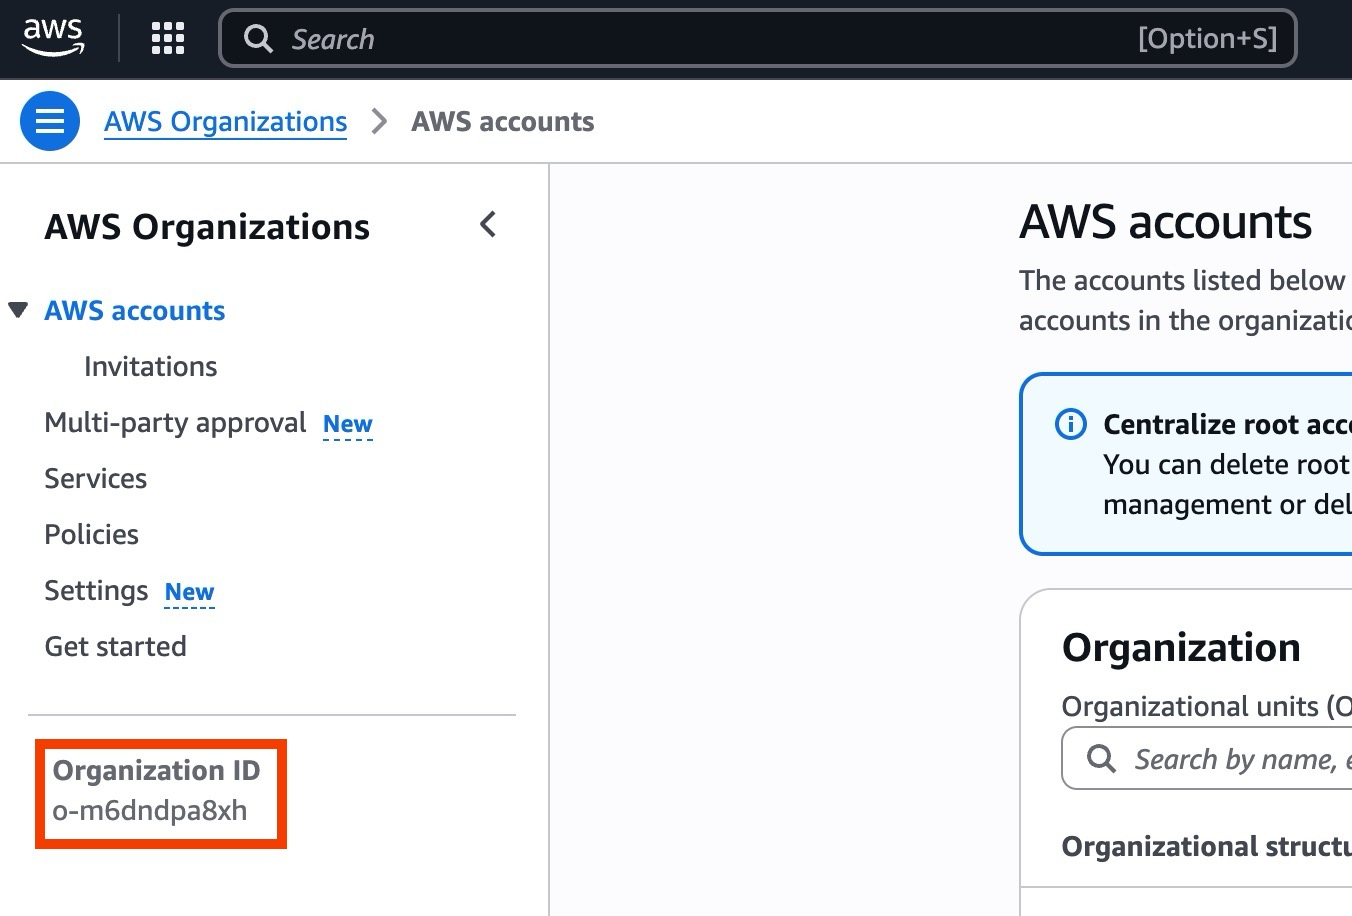The width and height of the screenshot is (1352, 916).
Task: Click the New badge beside Settings
Action: click(189, 592)
